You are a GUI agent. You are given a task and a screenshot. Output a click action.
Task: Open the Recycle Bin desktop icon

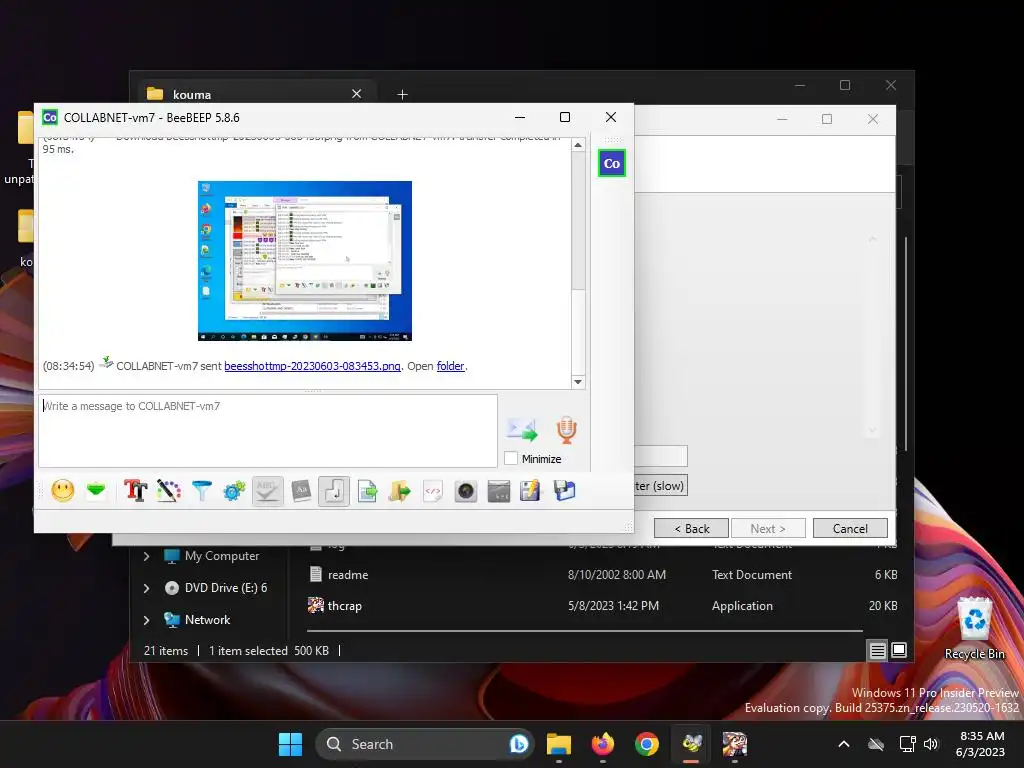974,628
